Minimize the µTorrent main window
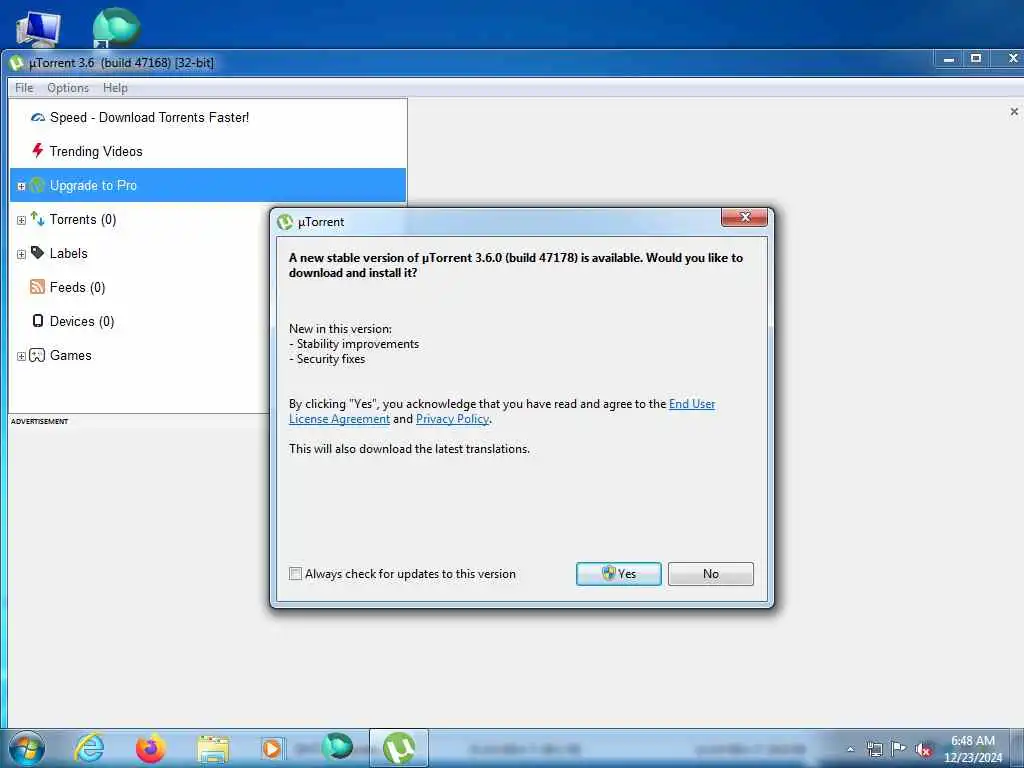 pyautogui.click(x=949, y=59)
